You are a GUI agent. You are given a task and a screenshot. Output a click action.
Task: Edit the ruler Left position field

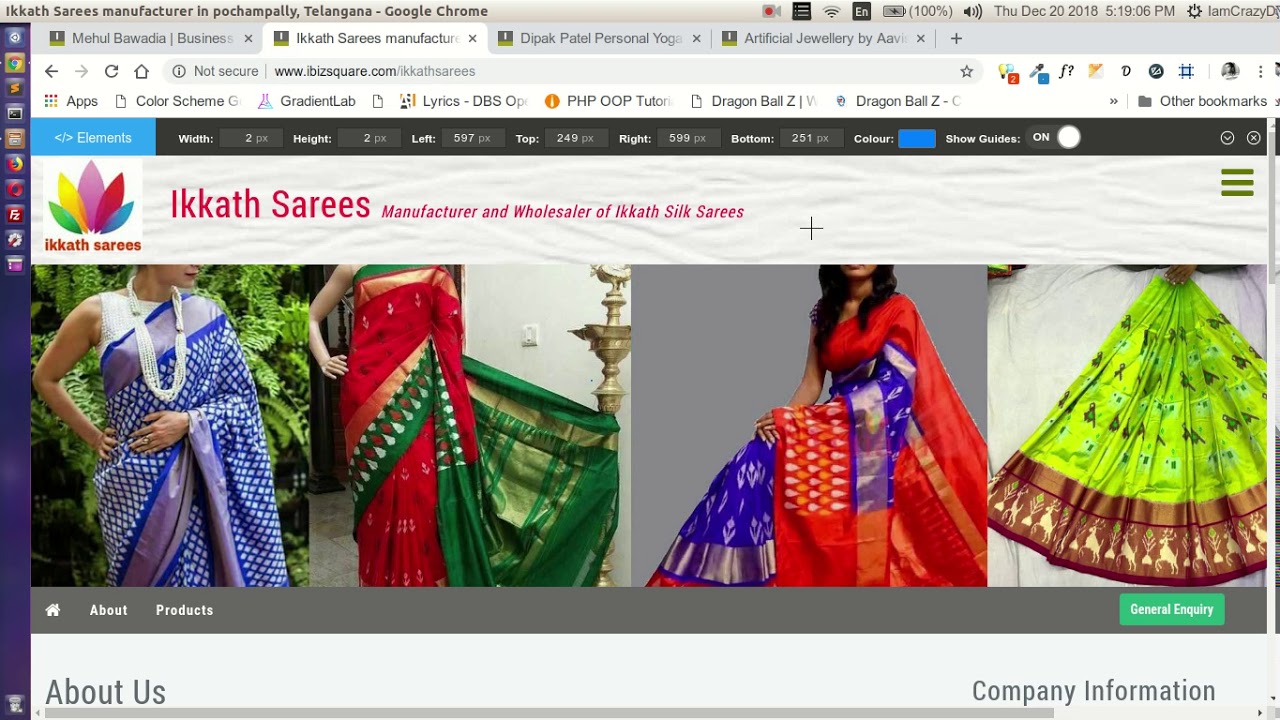(471, 138)
